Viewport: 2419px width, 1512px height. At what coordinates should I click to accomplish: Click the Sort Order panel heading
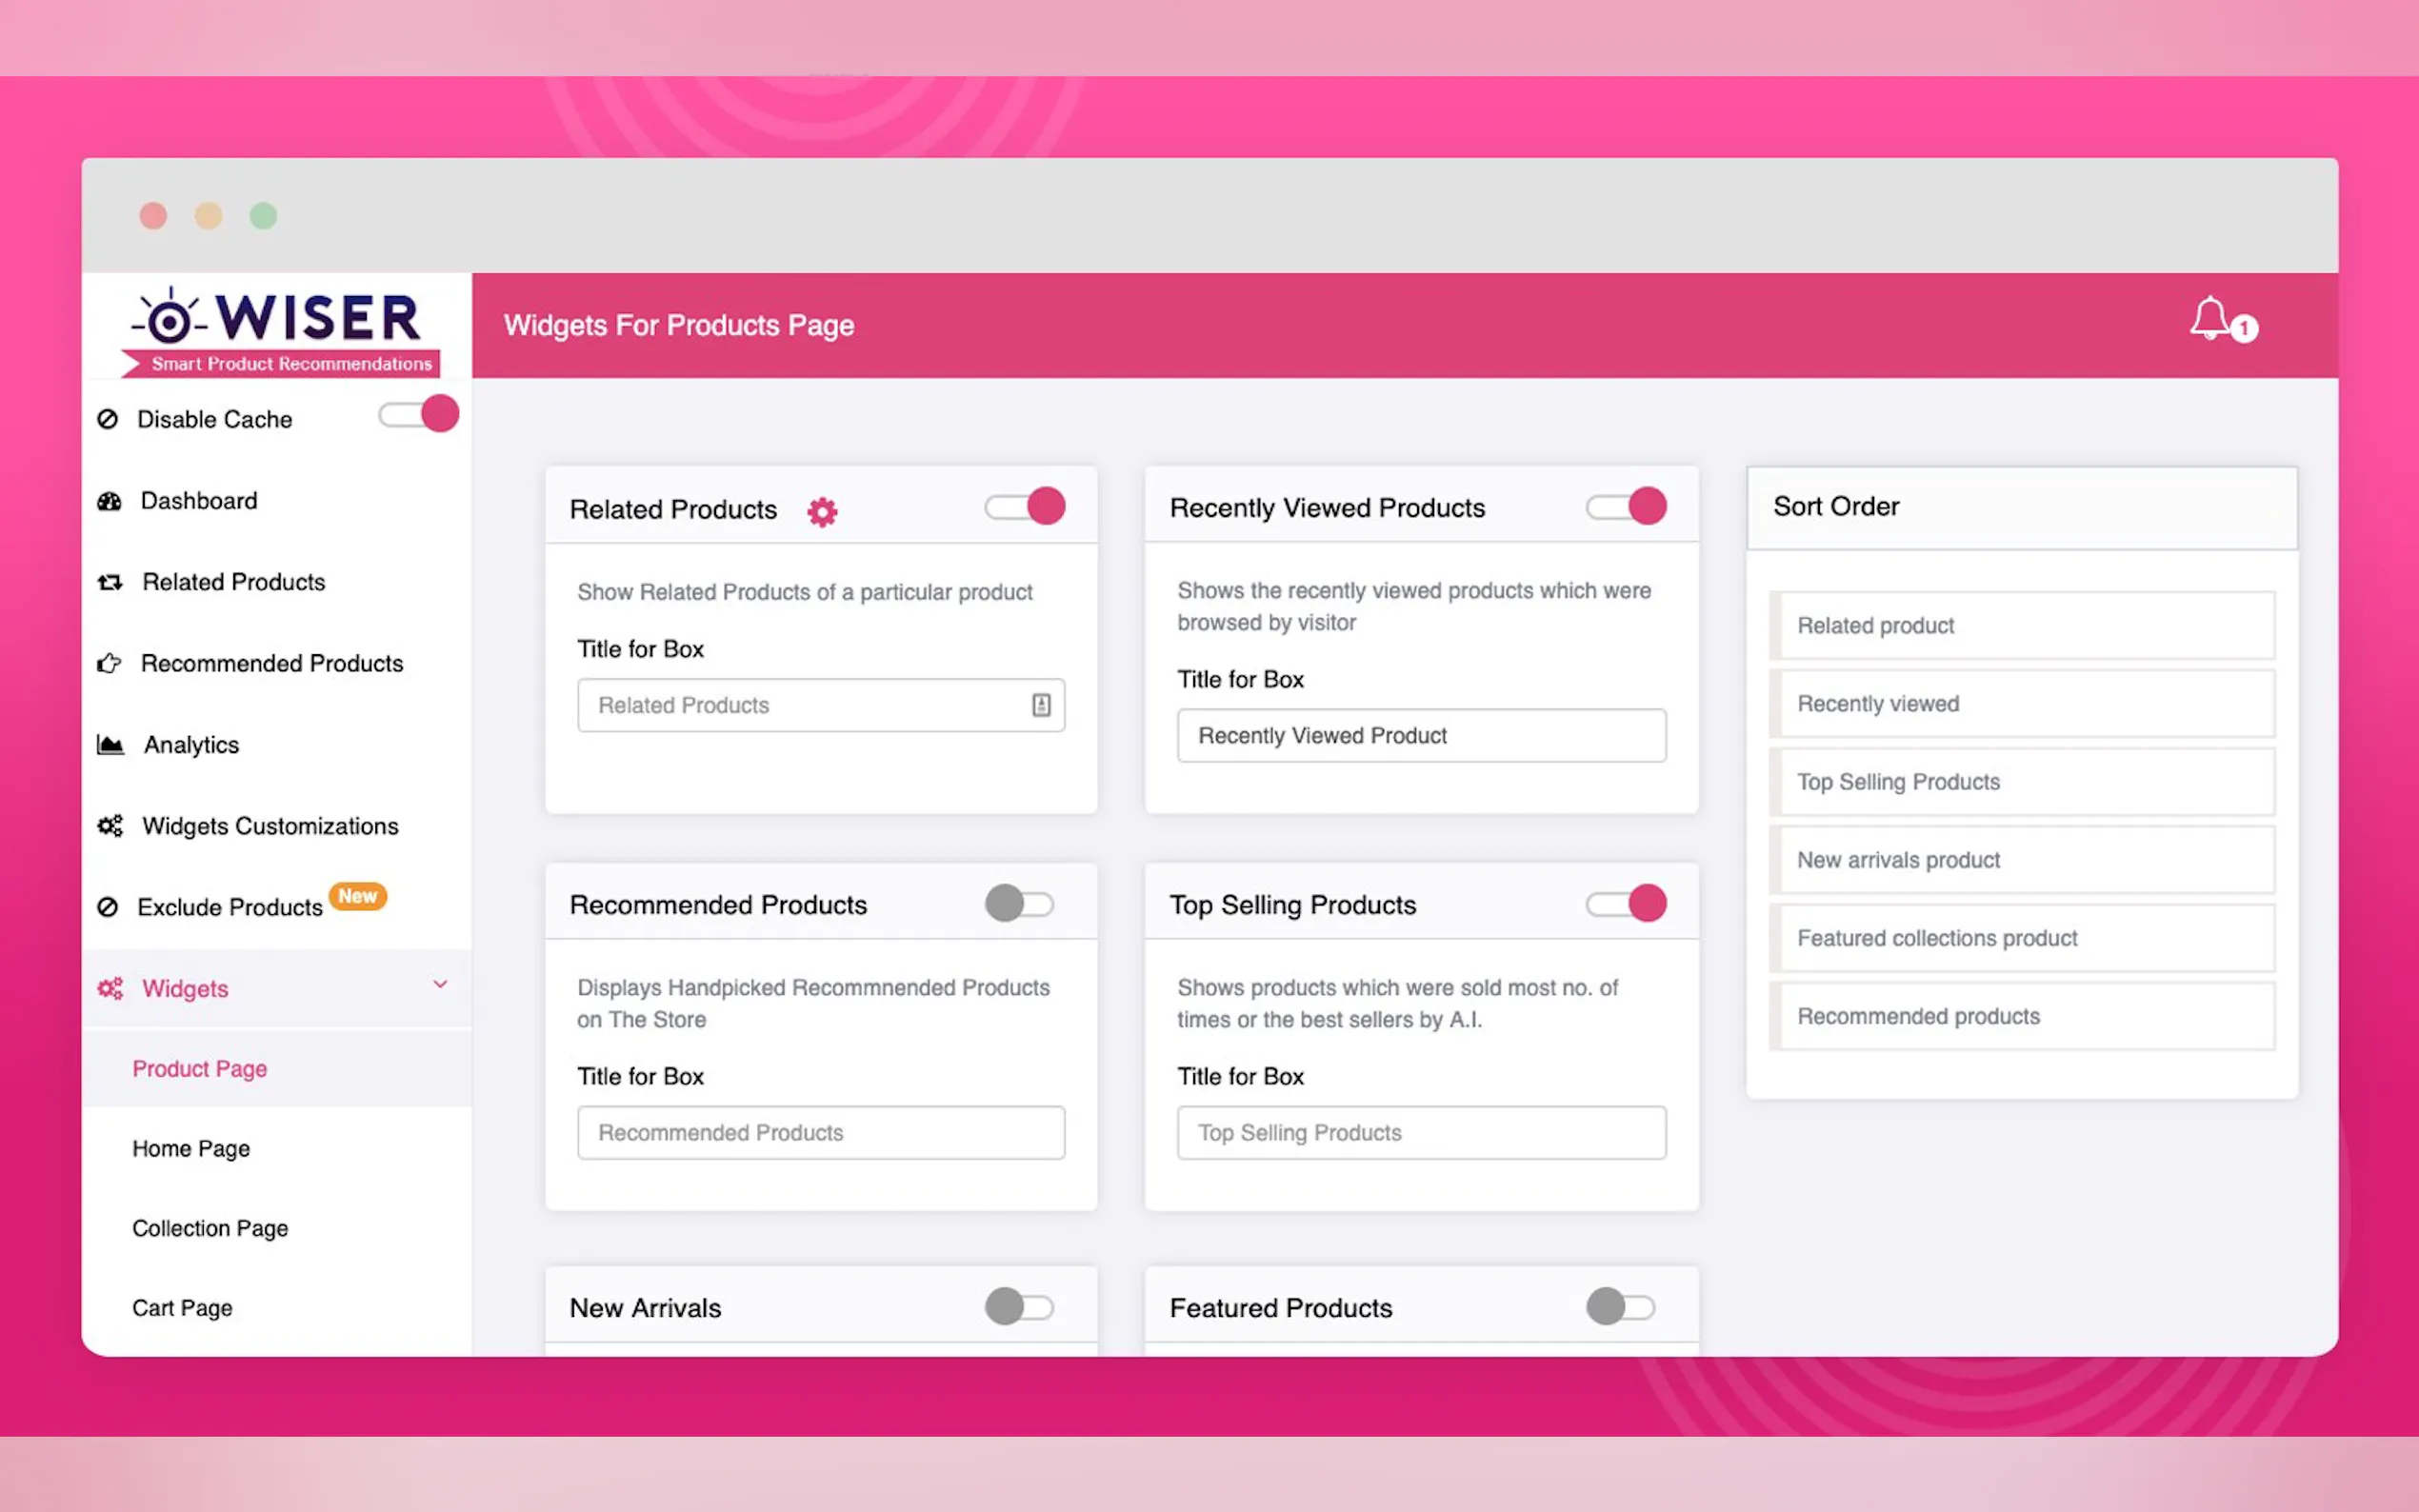[1836, 506]
